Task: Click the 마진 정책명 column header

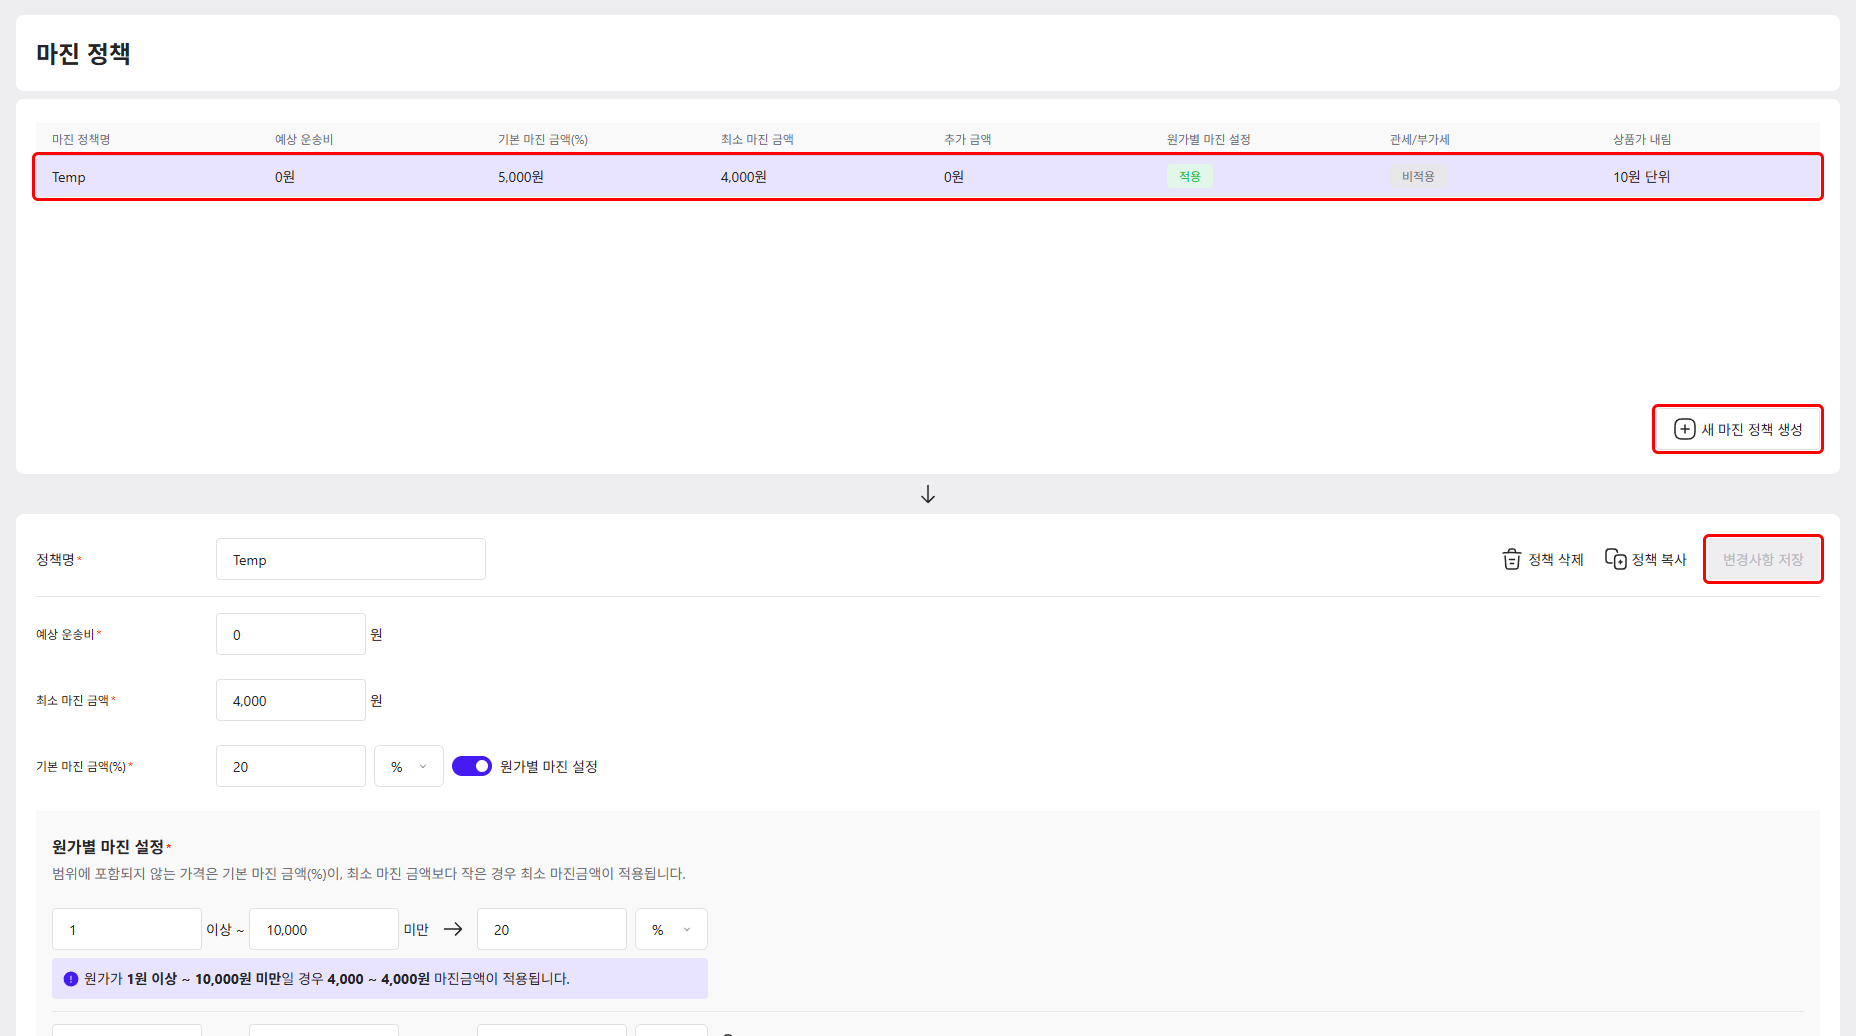Action: click(81, 139)
